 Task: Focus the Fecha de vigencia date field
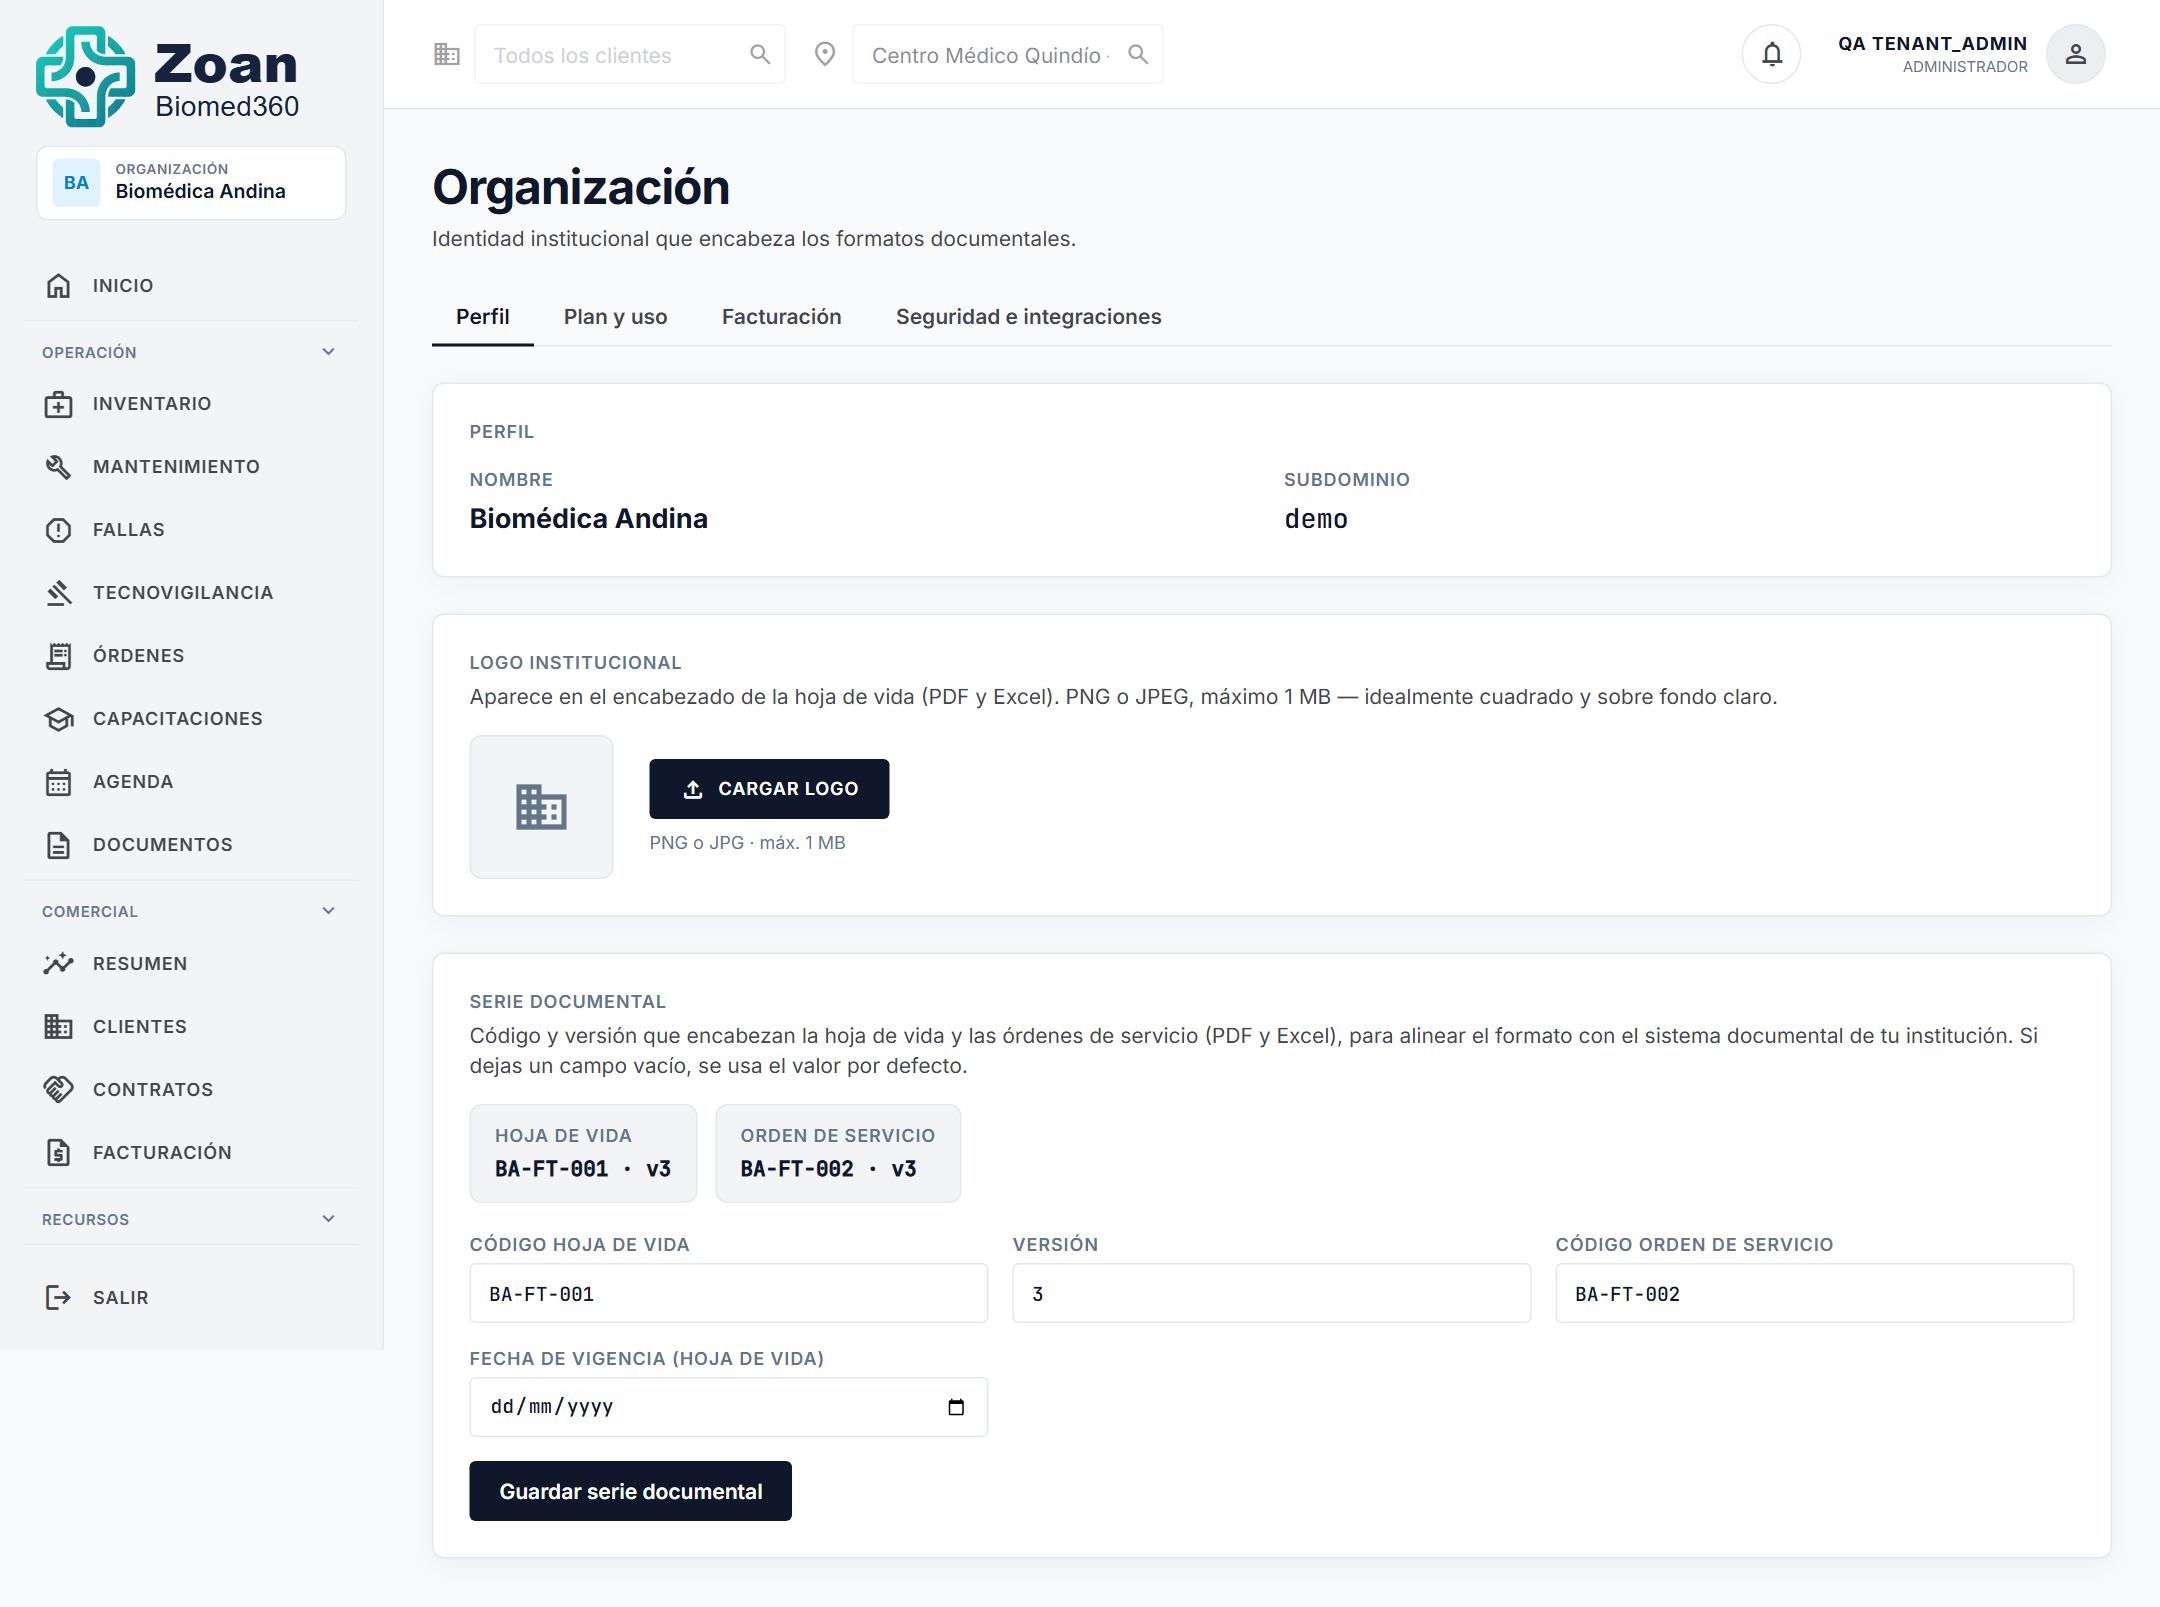click(729, 1407)
